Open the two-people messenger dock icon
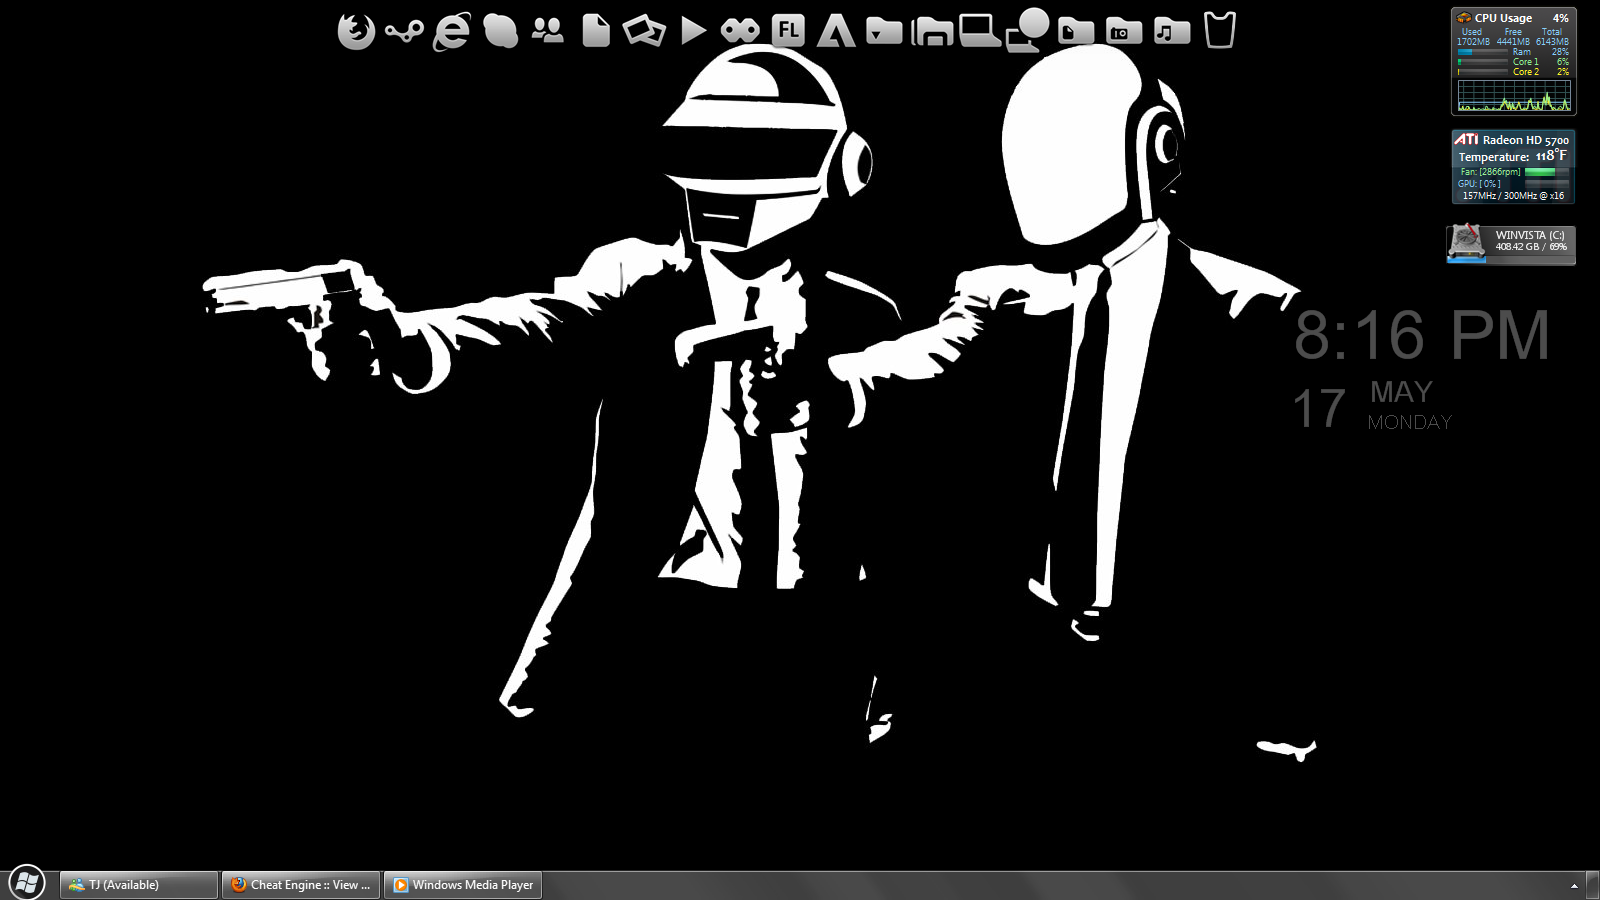This screenshot has height=900, width=1600. click(x=548, y=31)
